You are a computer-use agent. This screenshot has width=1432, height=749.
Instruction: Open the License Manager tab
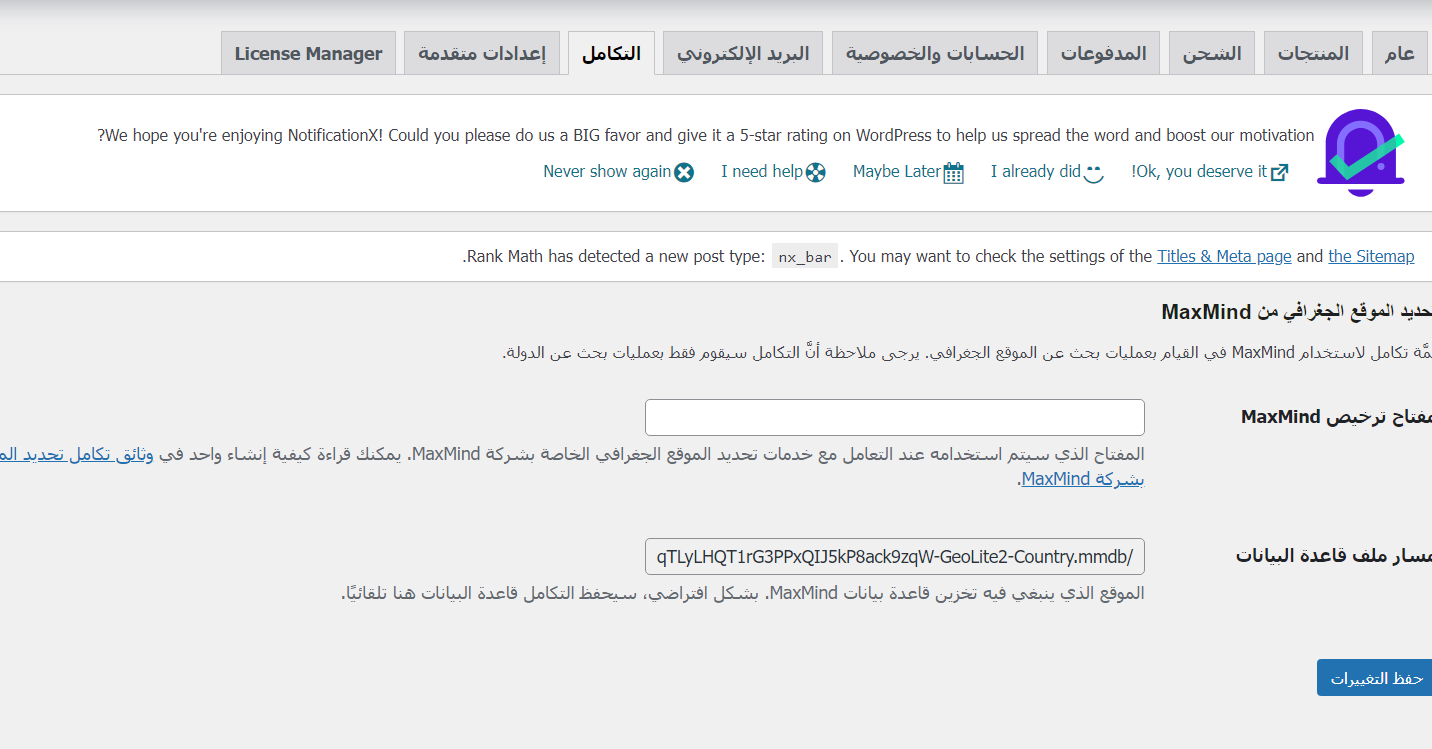point(308,53)
